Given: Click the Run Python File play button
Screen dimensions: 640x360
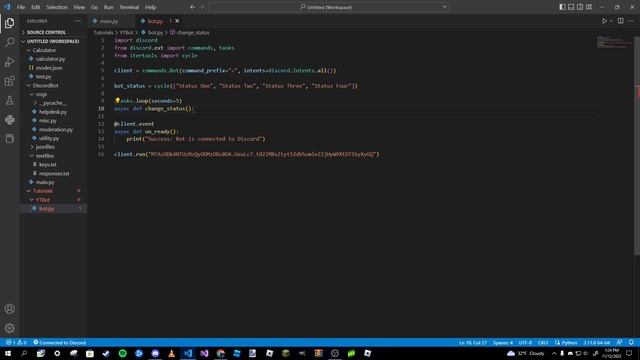Looking at the screenshot, I should tap(604, 21).
